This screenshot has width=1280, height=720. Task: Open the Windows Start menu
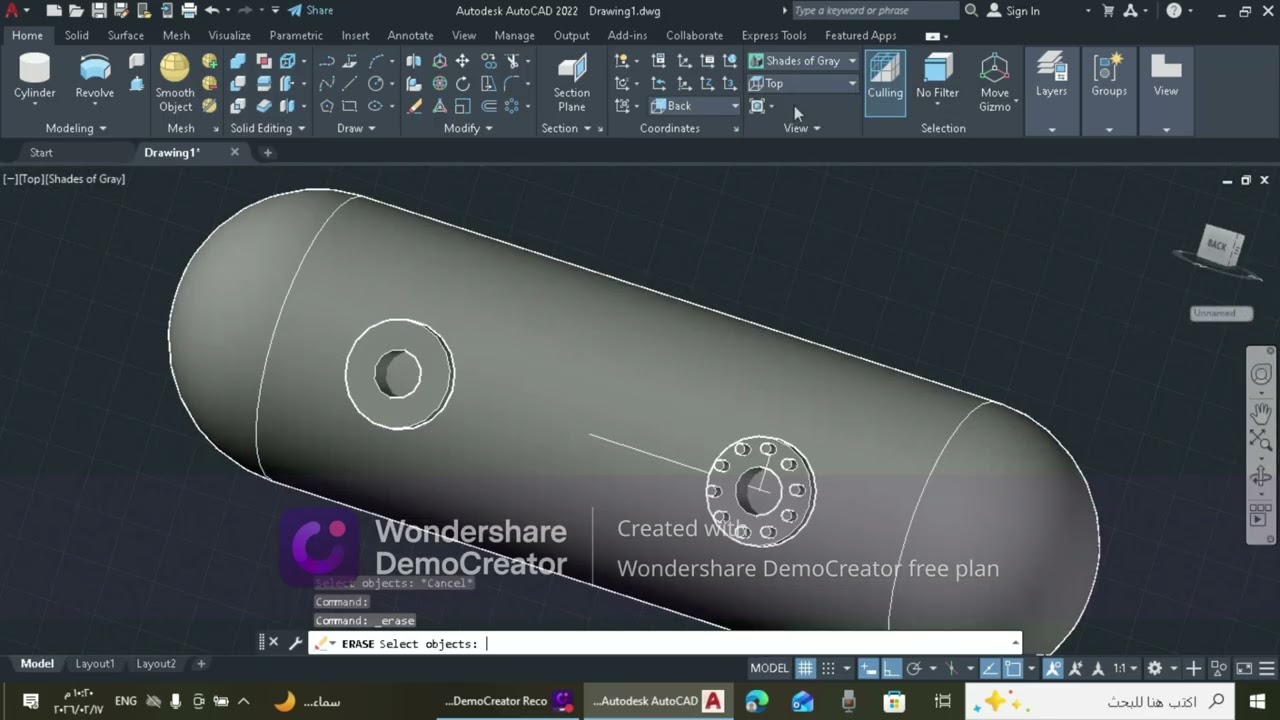(1258, 701)
